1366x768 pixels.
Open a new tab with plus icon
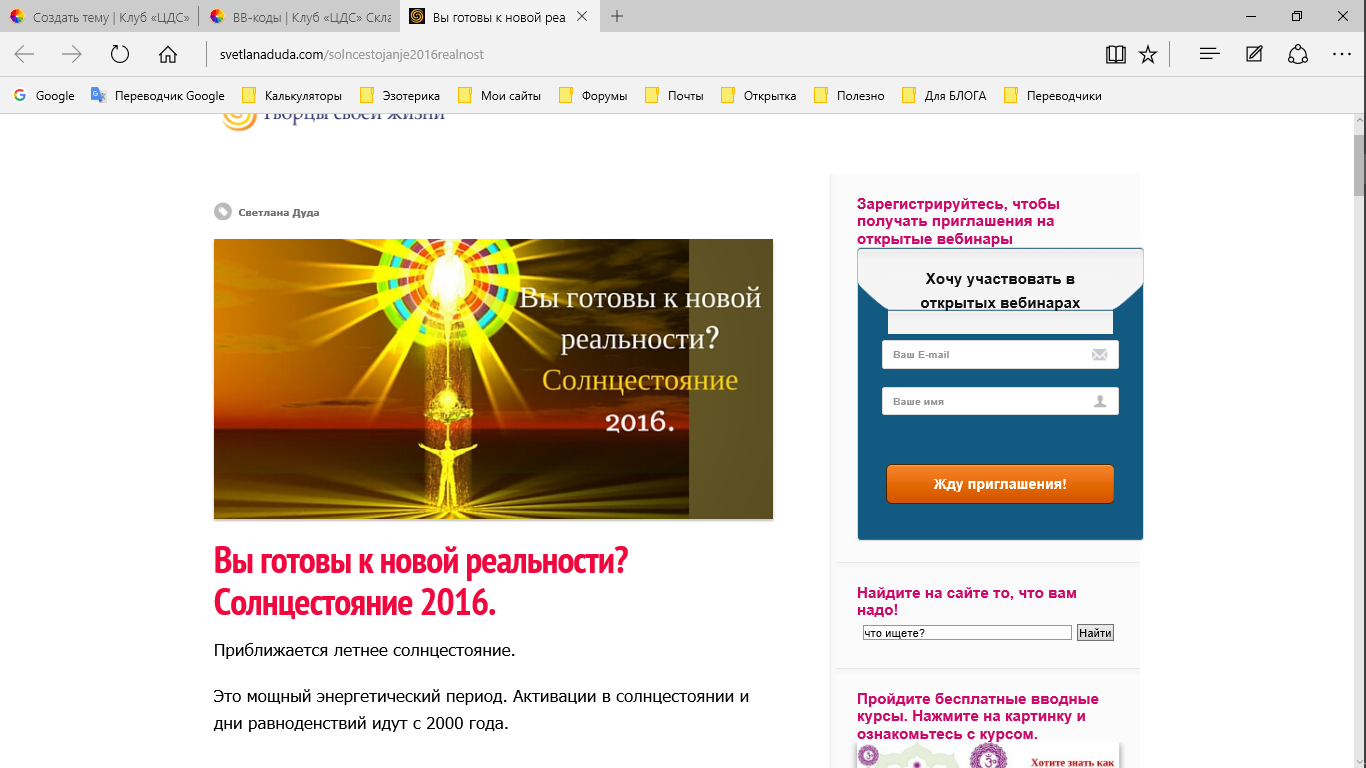click(617, 16)
